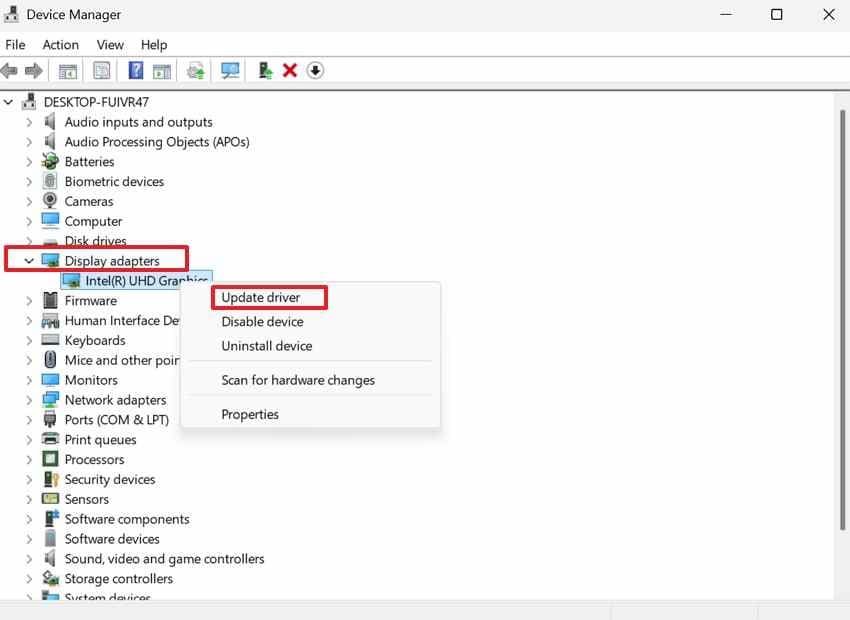This screenshot has width=850, height=620.
Task: Choose Update driver from context menu
Action: 261,298
